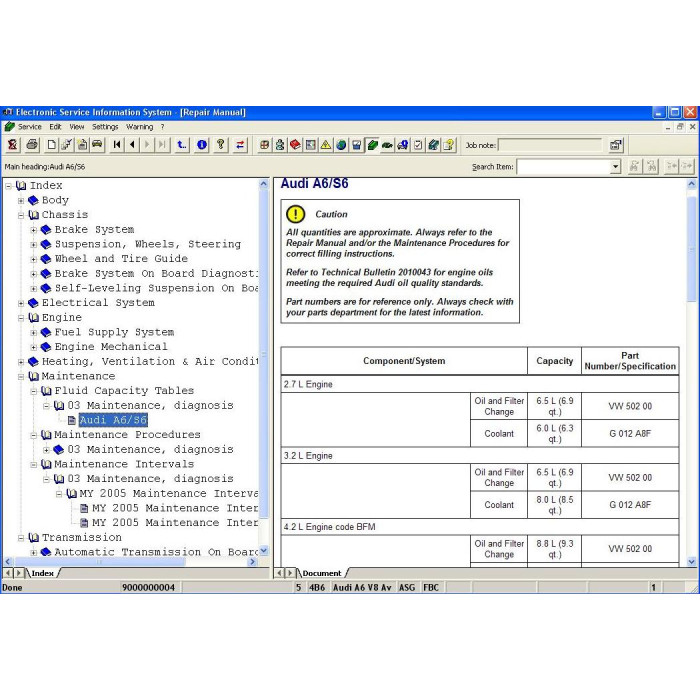This screenshot has width=700, height=700.
Task: Click the globe icon in the toolbar
Action: click(341, 145)
